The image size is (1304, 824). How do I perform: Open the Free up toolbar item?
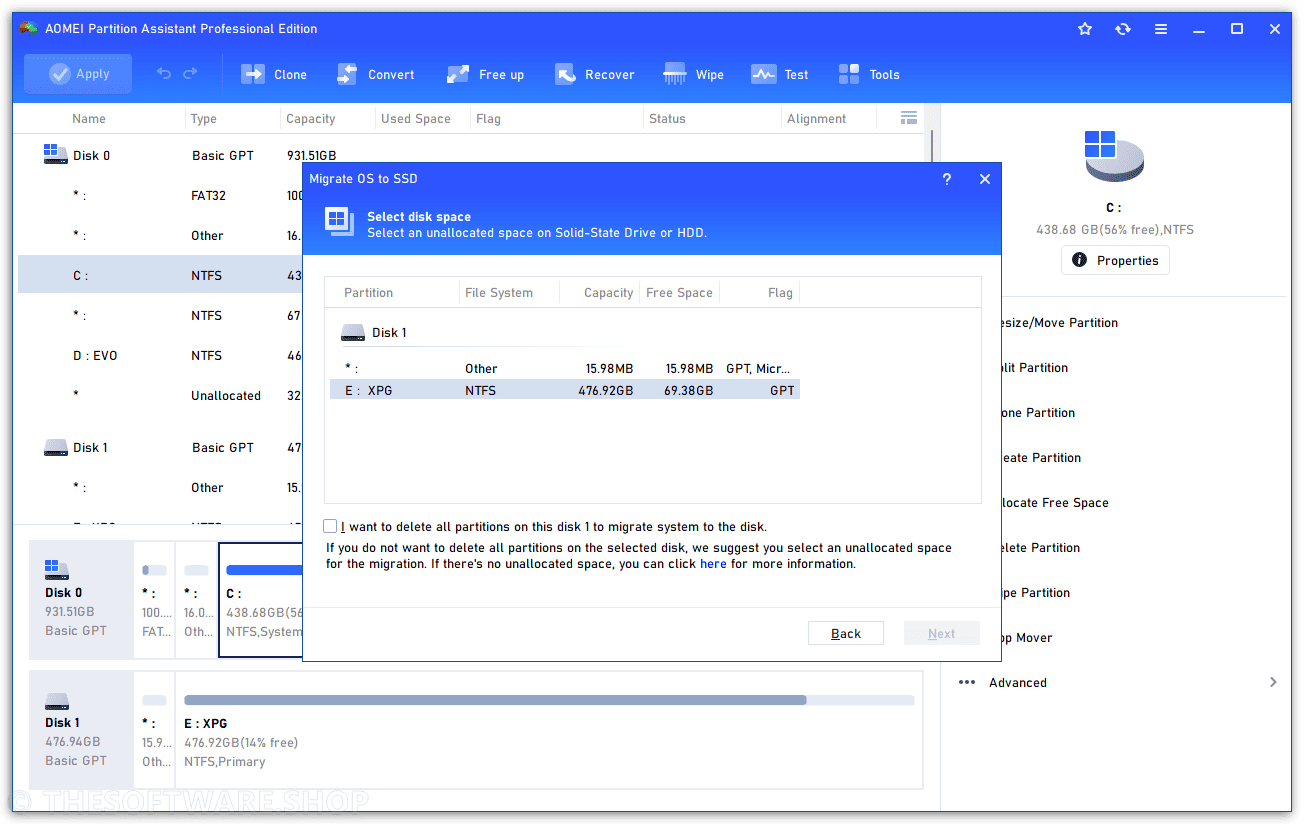pos(485,74)
